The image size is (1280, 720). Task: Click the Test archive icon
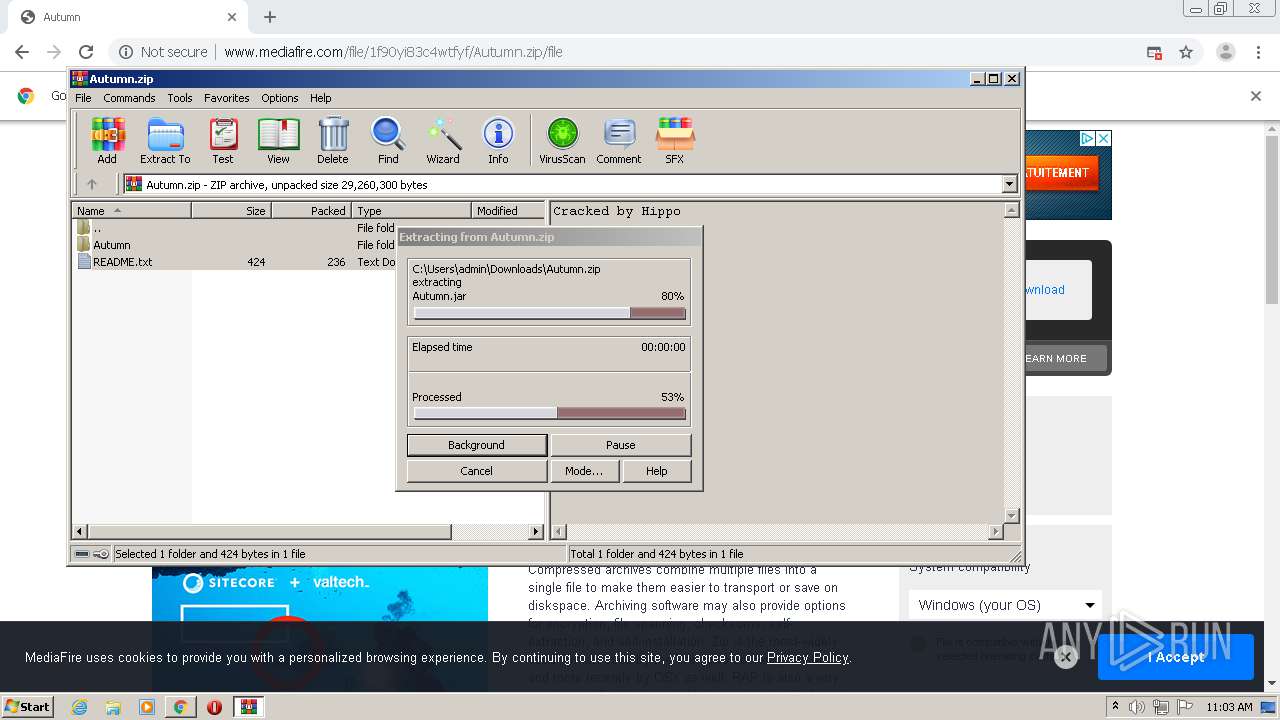tap(223, 140)
